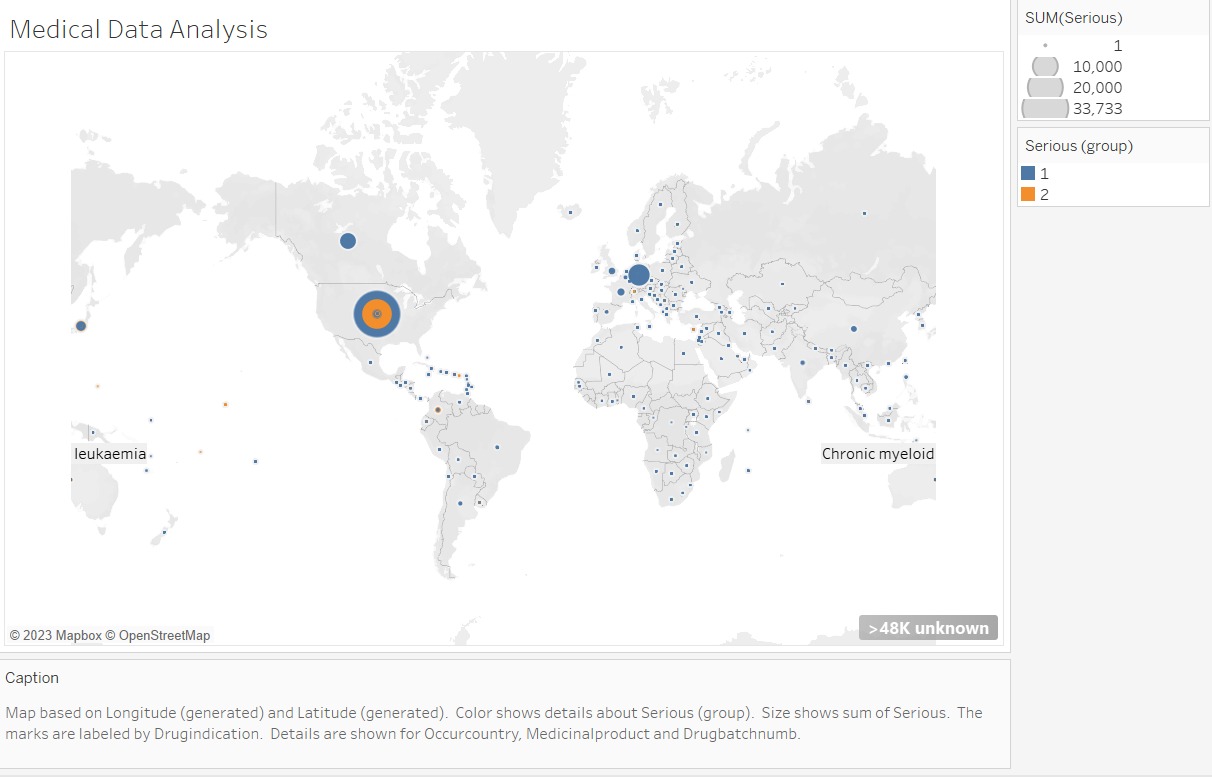Click the brown mark over Colombia
The height and width of the screenshot is (777, 1212).
(x=438, y=410)
